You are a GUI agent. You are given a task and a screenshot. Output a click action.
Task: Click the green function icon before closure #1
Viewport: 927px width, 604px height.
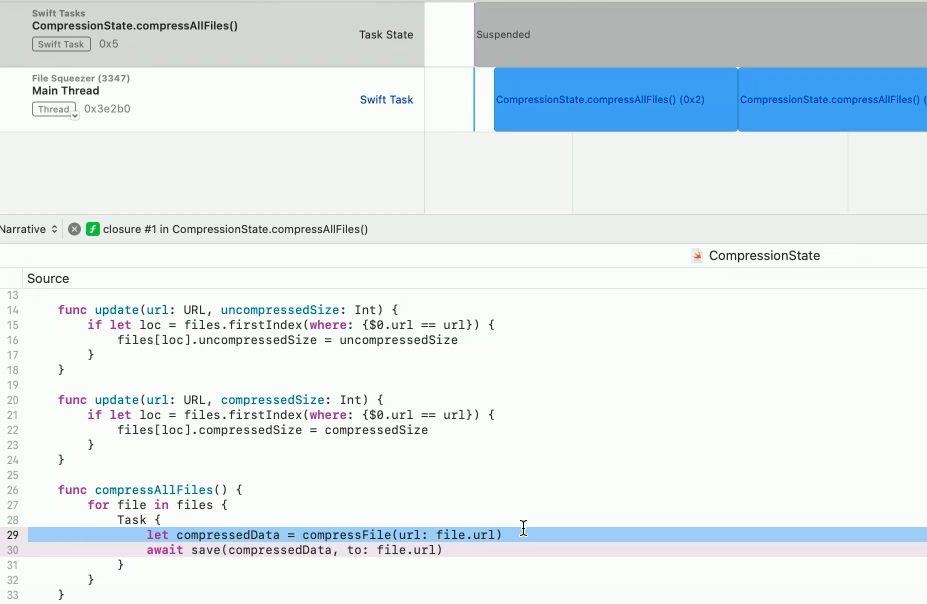coord(92,229)
